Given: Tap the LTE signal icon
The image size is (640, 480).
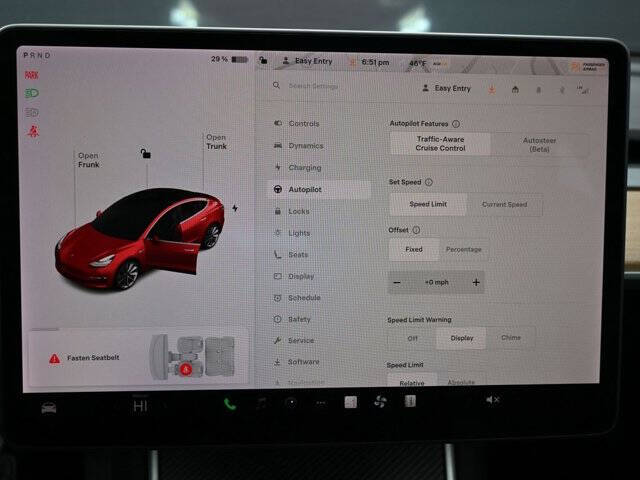Looking at the screenshot, I should 583,89.
